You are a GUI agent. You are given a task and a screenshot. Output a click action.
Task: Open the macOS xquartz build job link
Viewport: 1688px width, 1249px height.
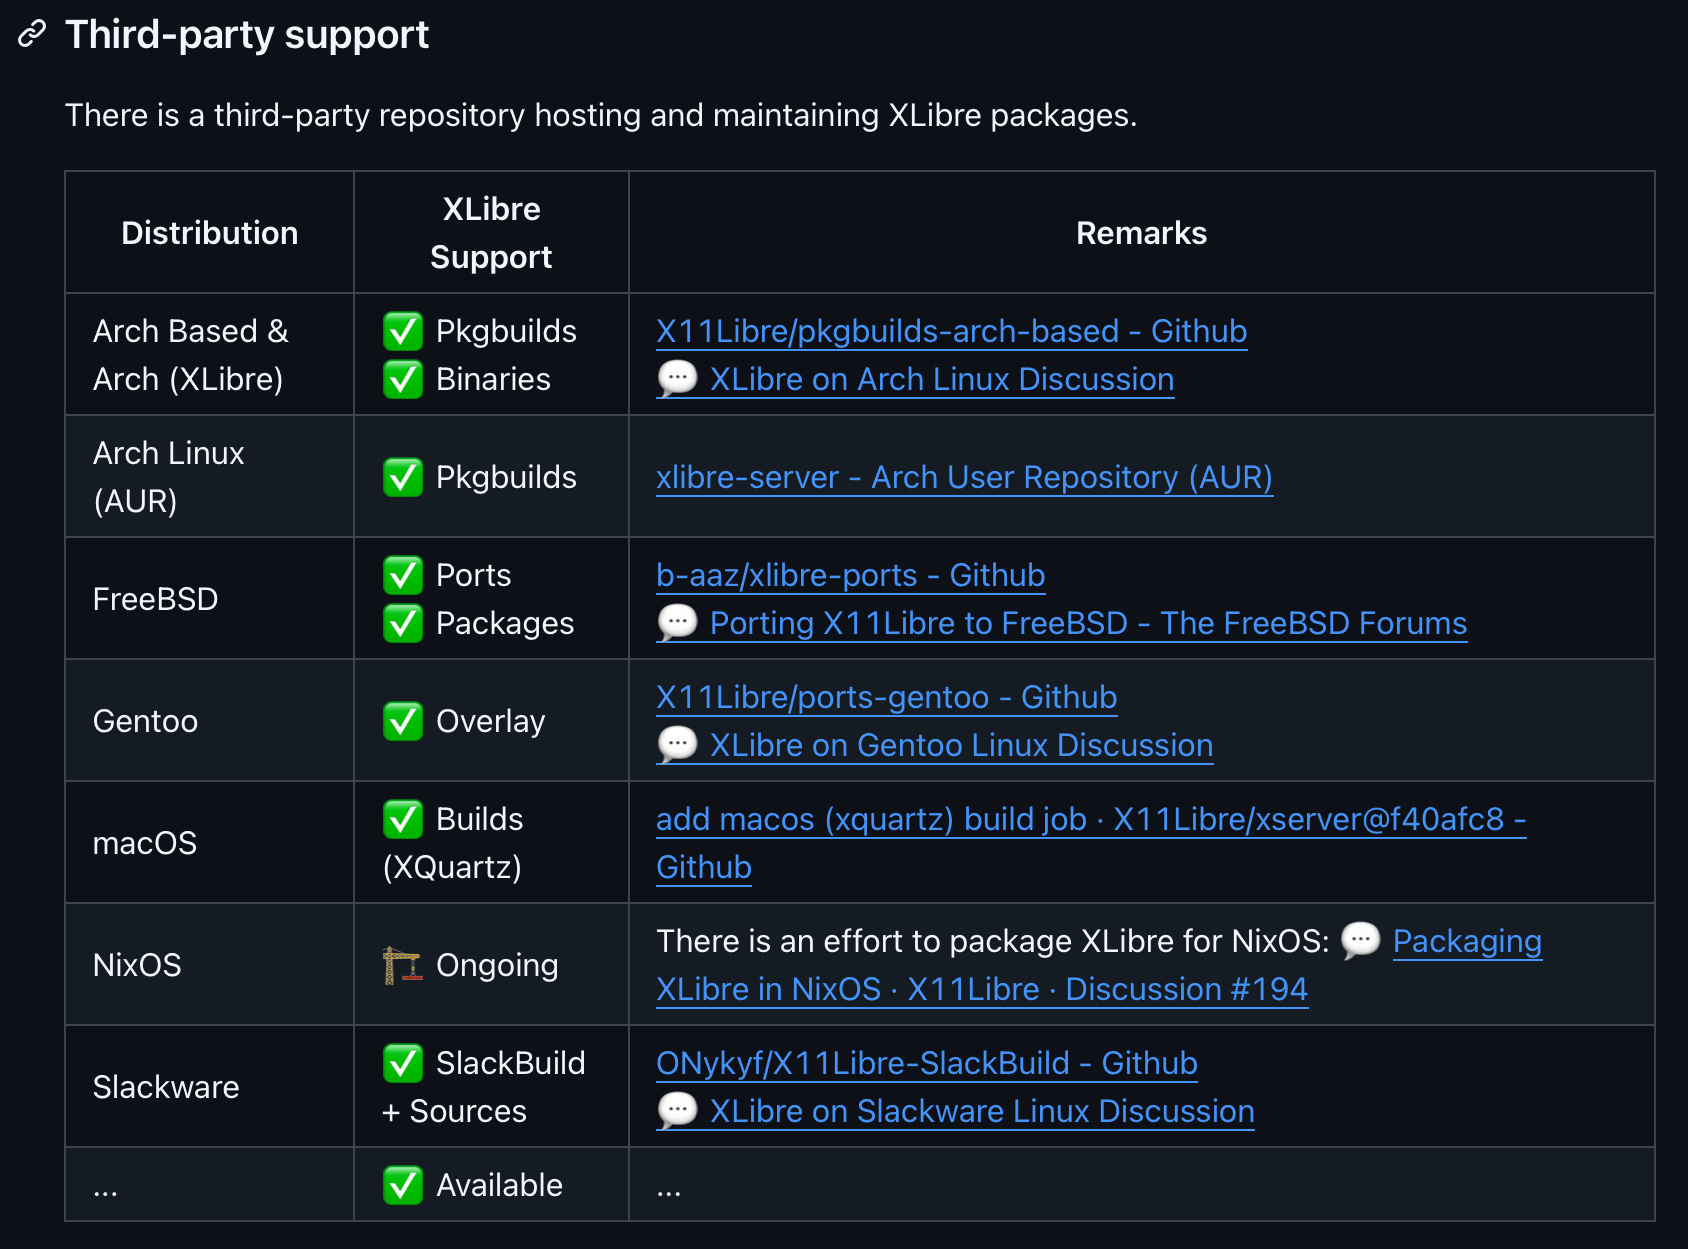[1090, 819]
